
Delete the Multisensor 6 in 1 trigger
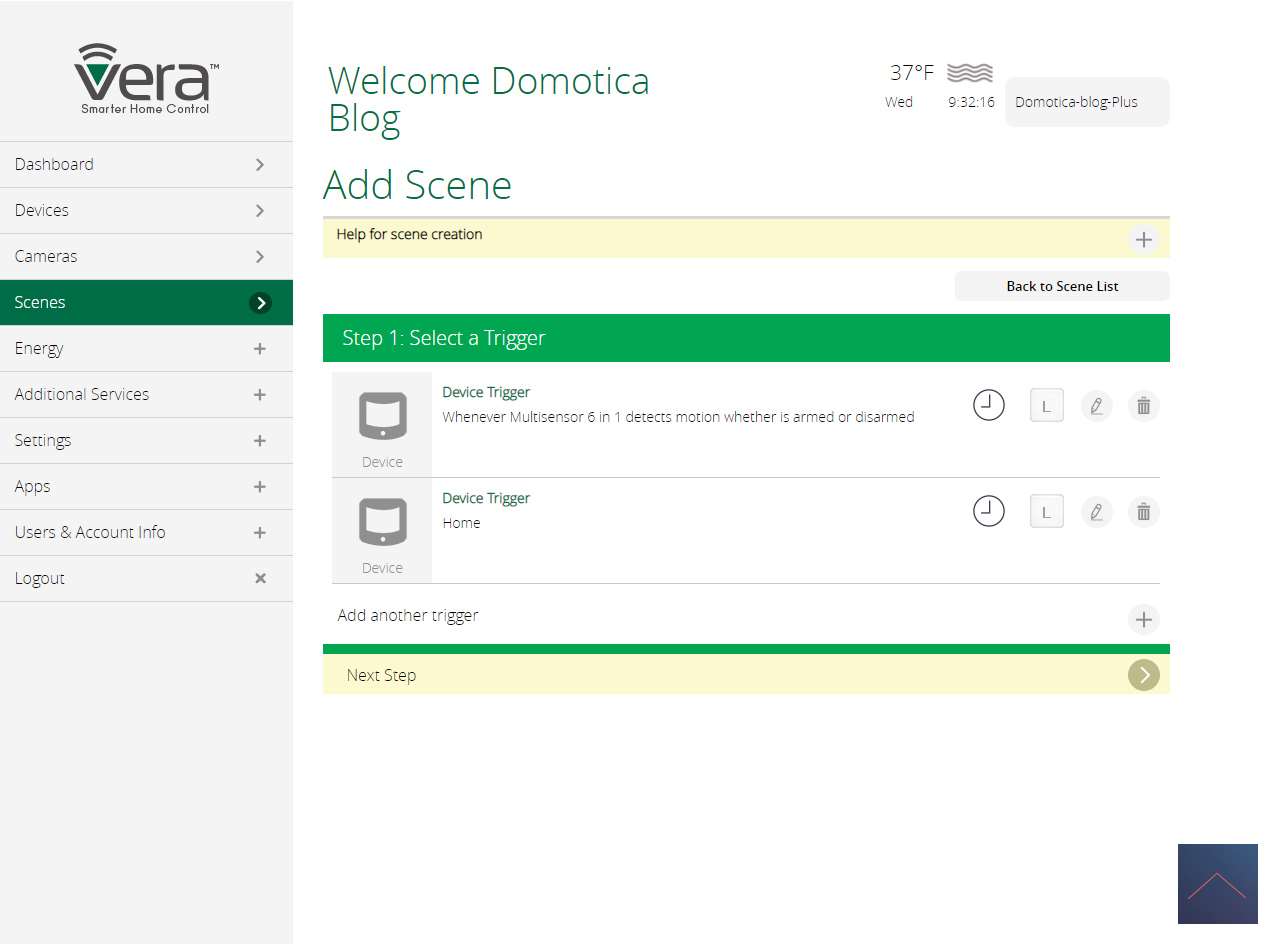point(1144,406)
